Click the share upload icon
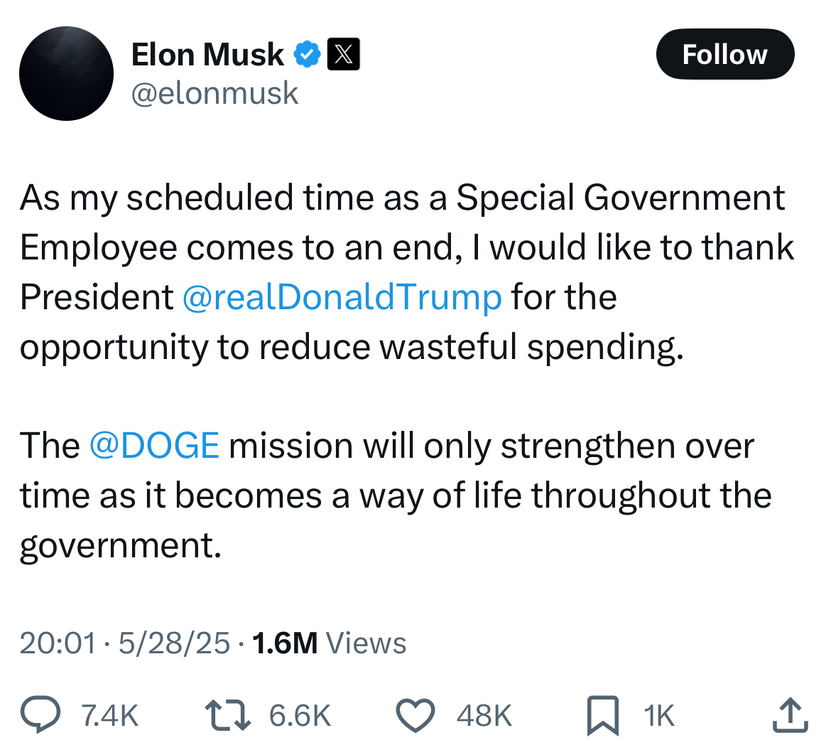 790,714
